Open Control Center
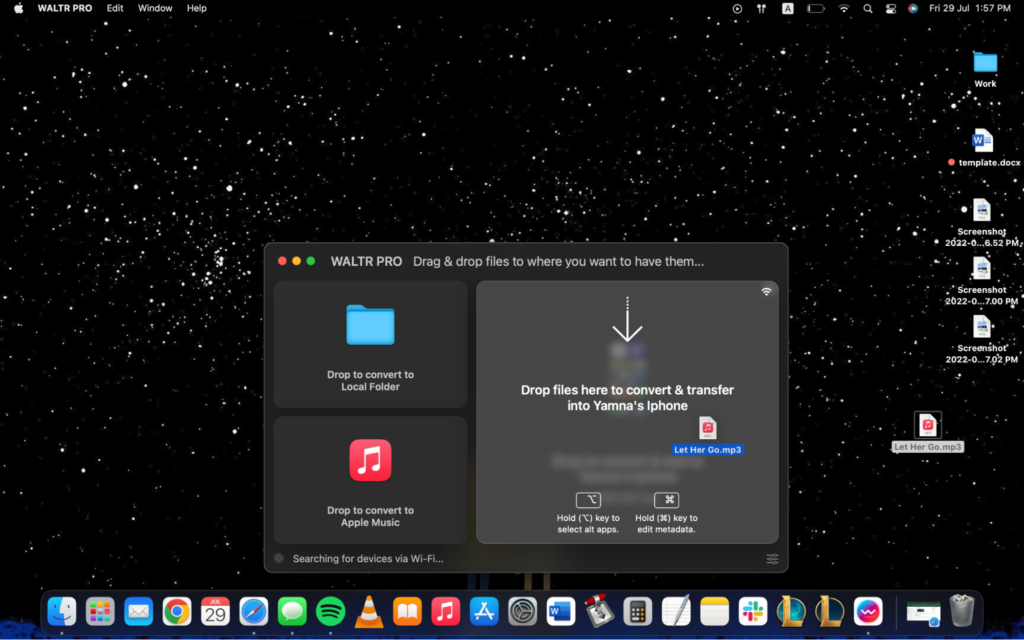Viewport: 1024px width, 640px height. [x=890, y=8]
